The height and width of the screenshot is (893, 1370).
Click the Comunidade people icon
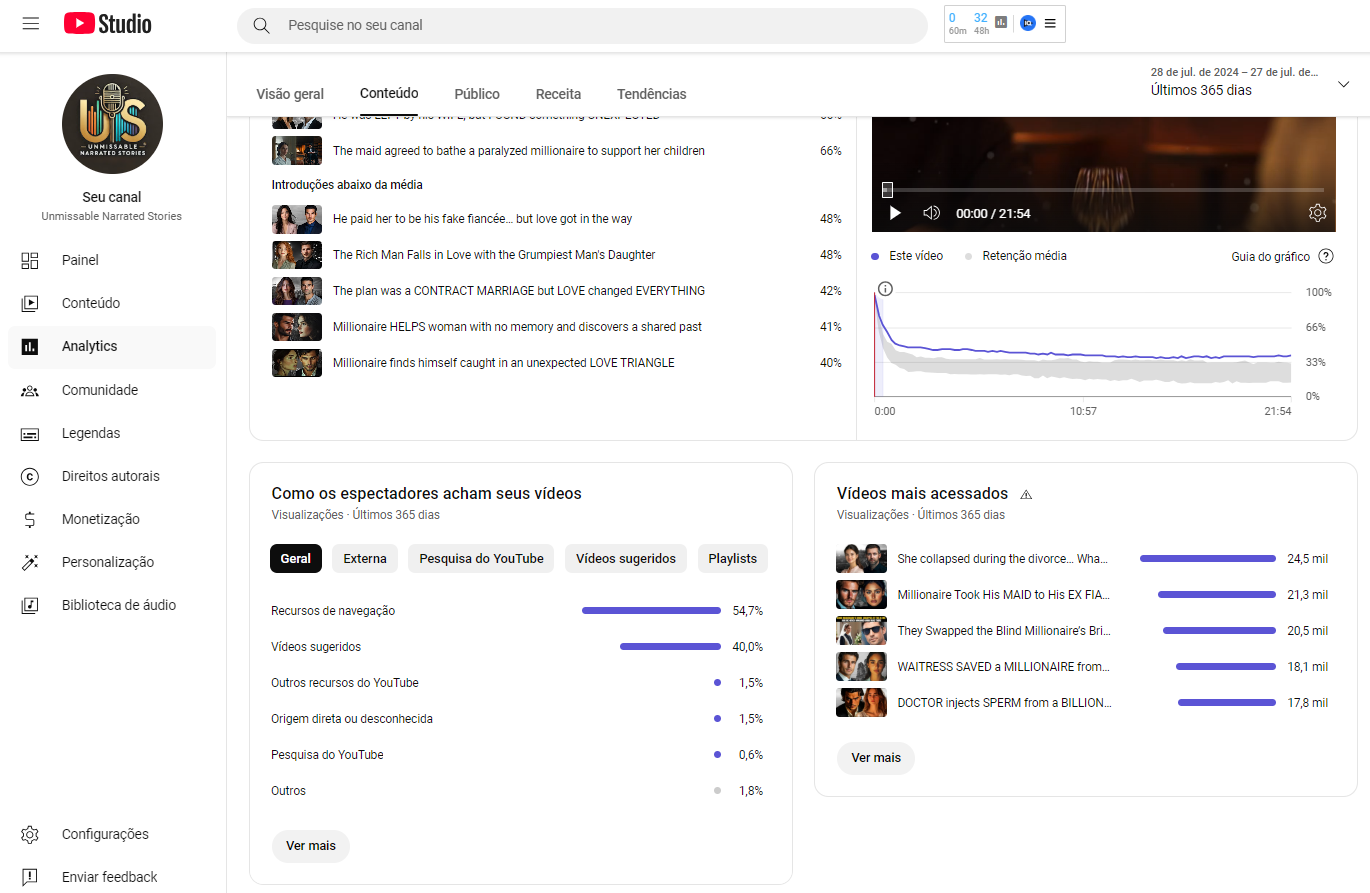pos(30,390)
